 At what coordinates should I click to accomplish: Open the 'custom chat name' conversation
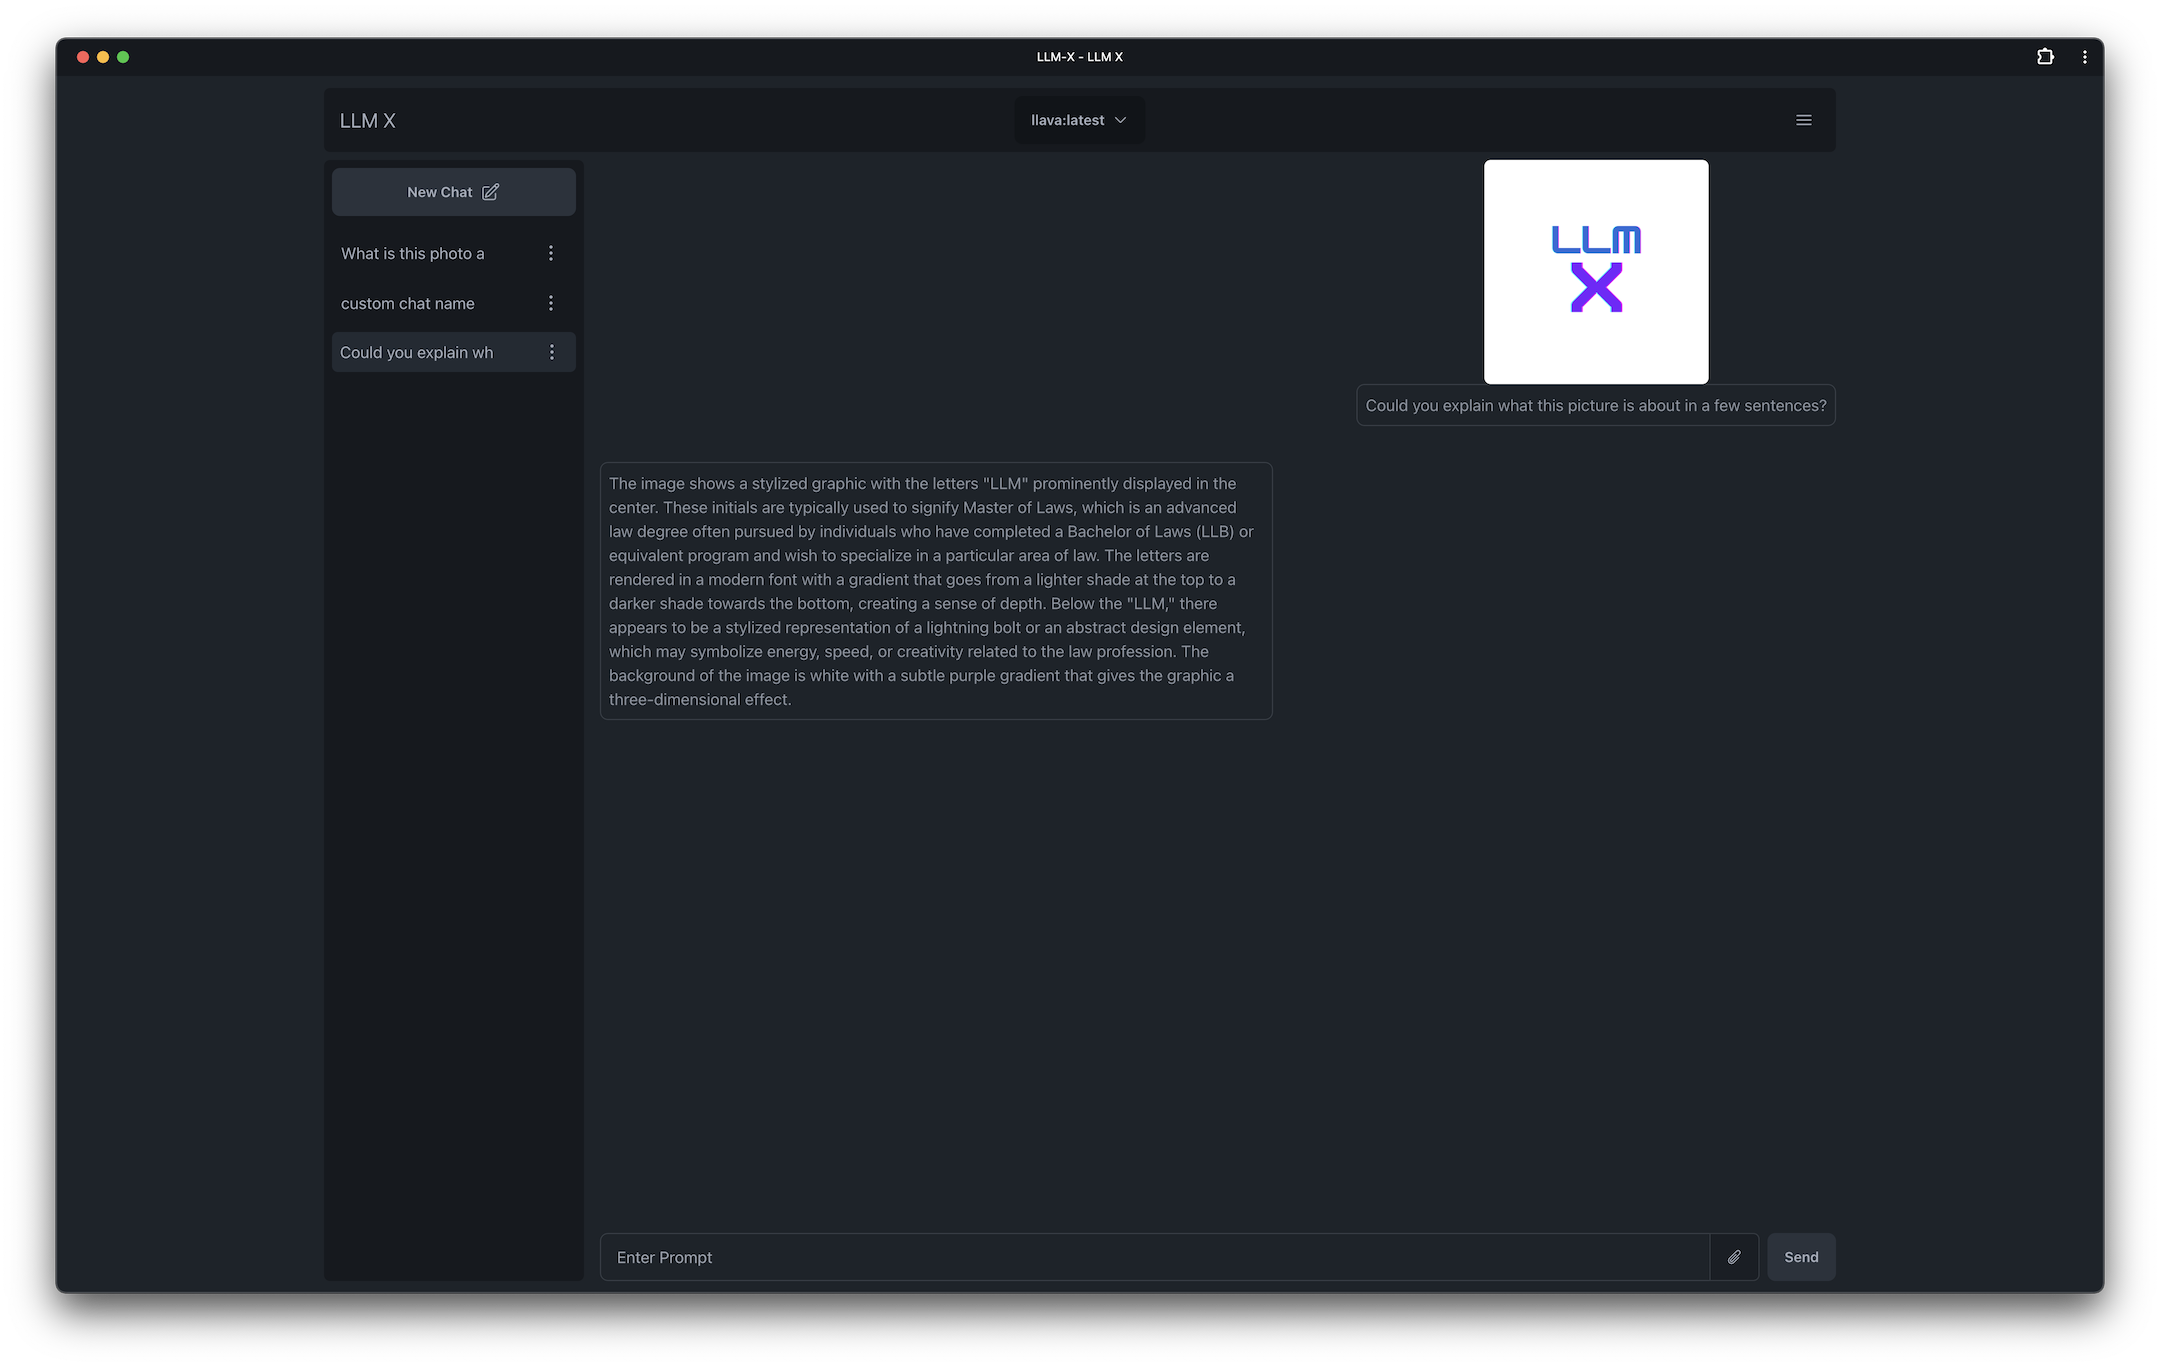coord(407,304)
